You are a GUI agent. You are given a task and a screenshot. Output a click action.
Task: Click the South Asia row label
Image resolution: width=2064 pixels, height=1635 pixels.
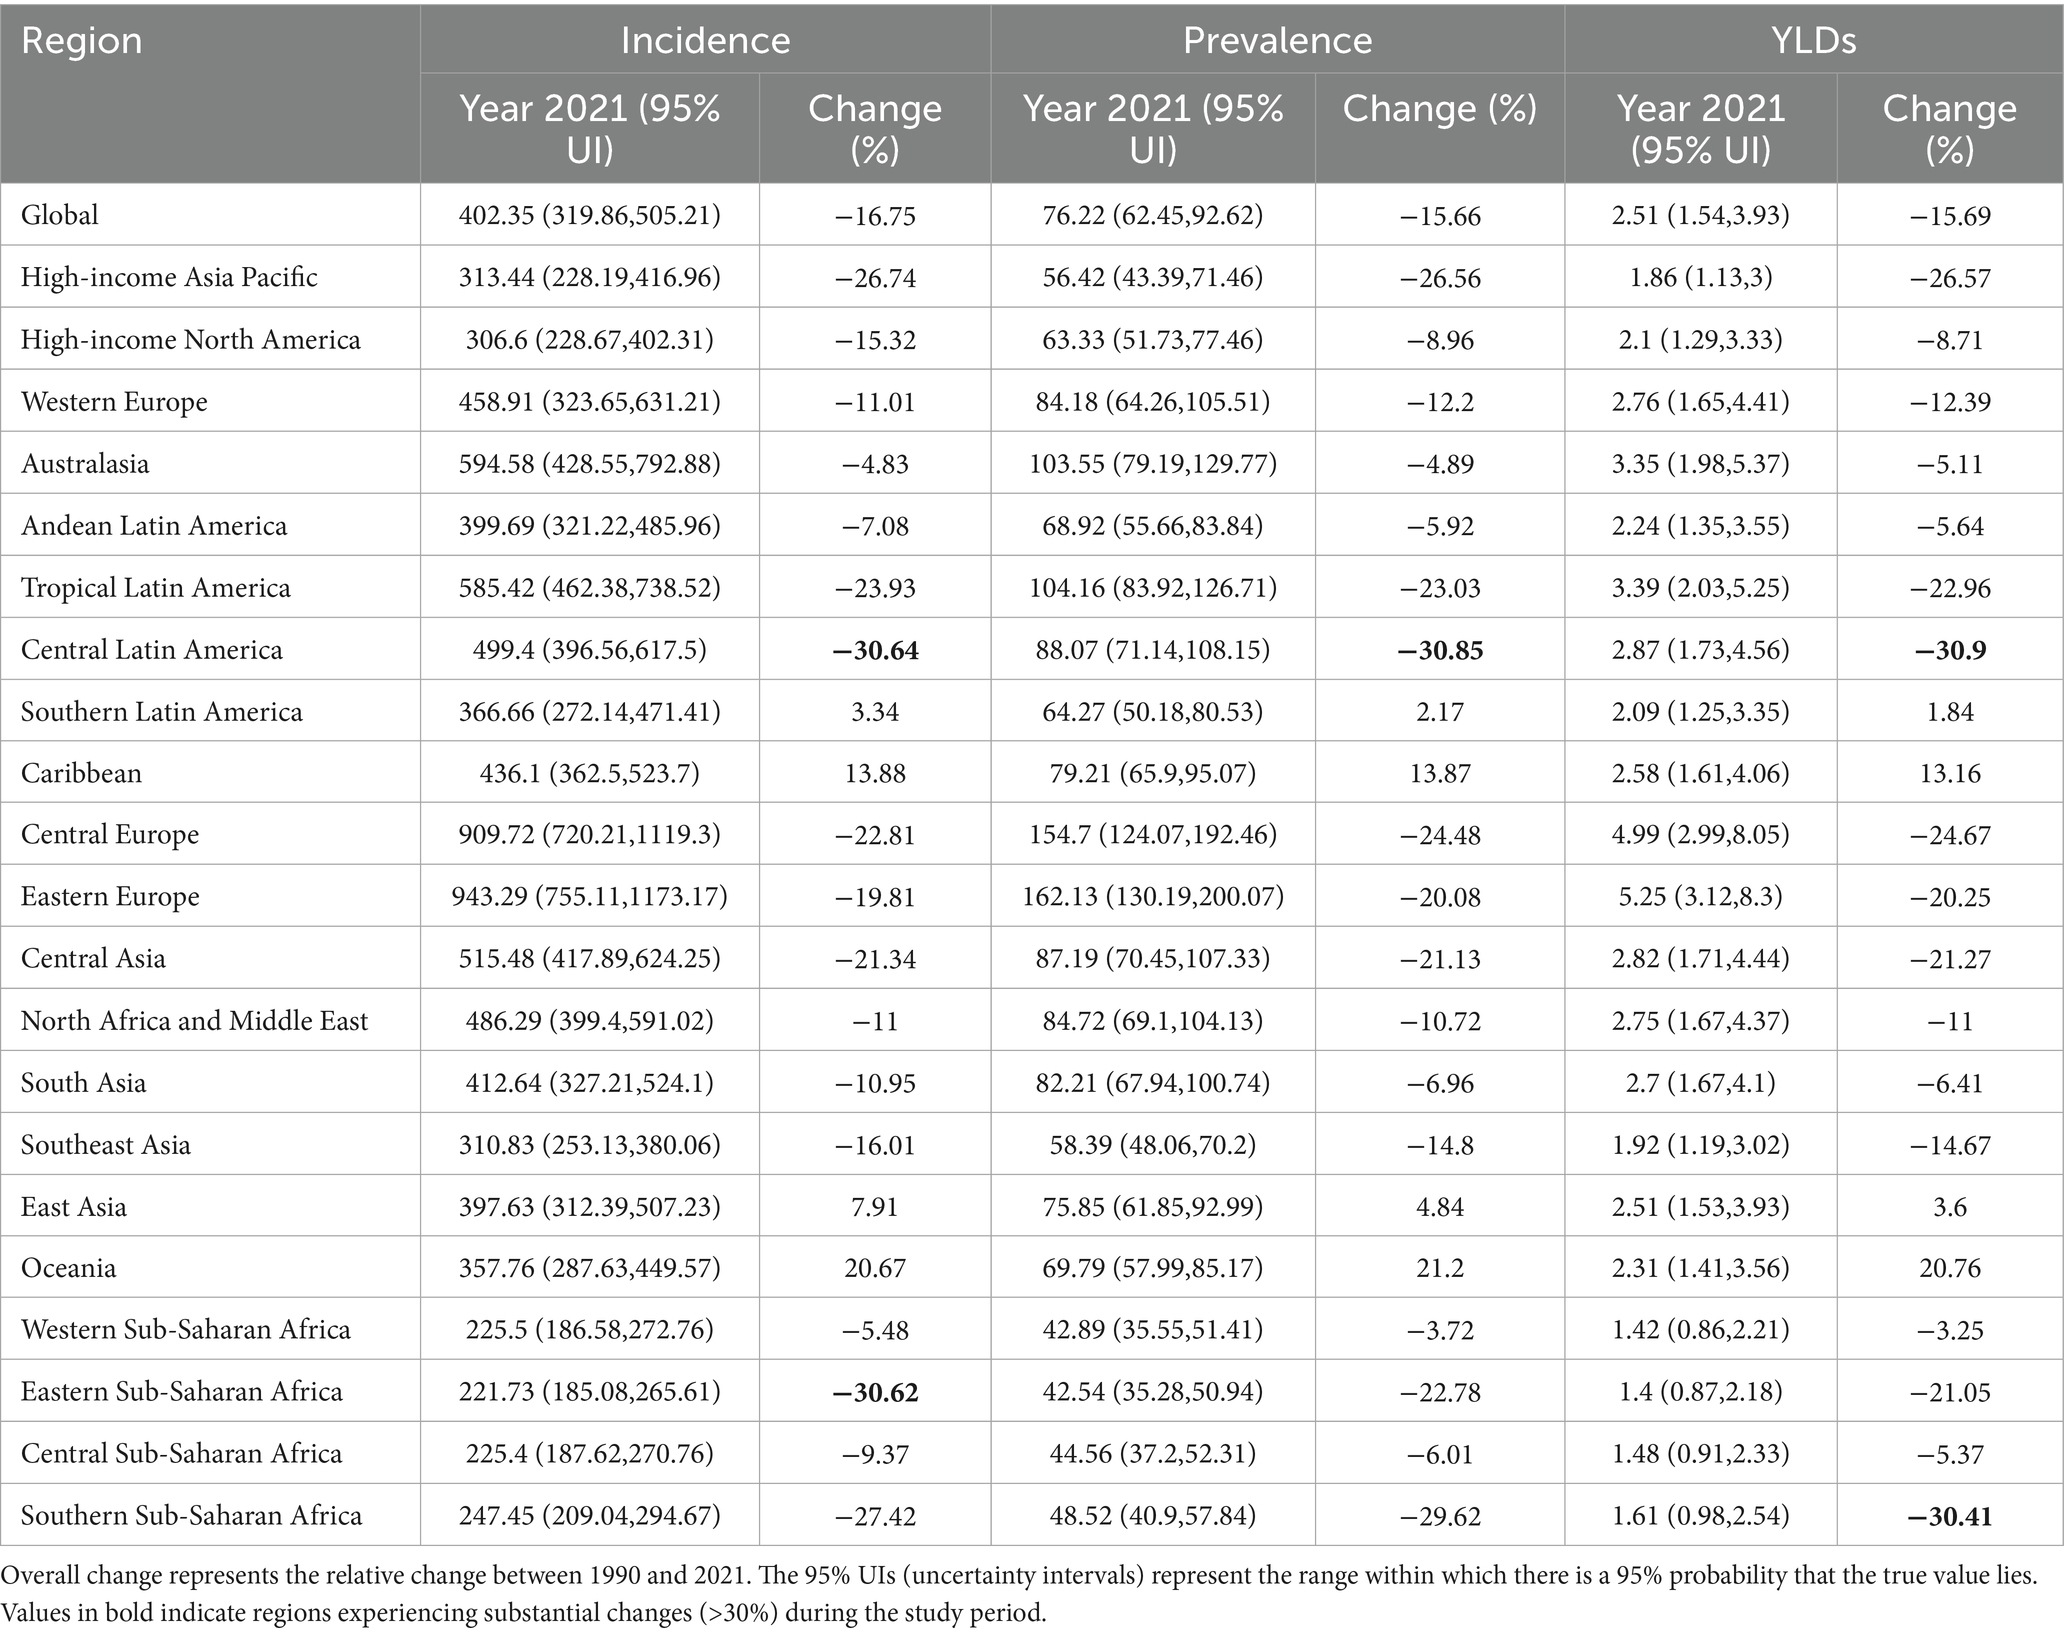pos(83,1082)
